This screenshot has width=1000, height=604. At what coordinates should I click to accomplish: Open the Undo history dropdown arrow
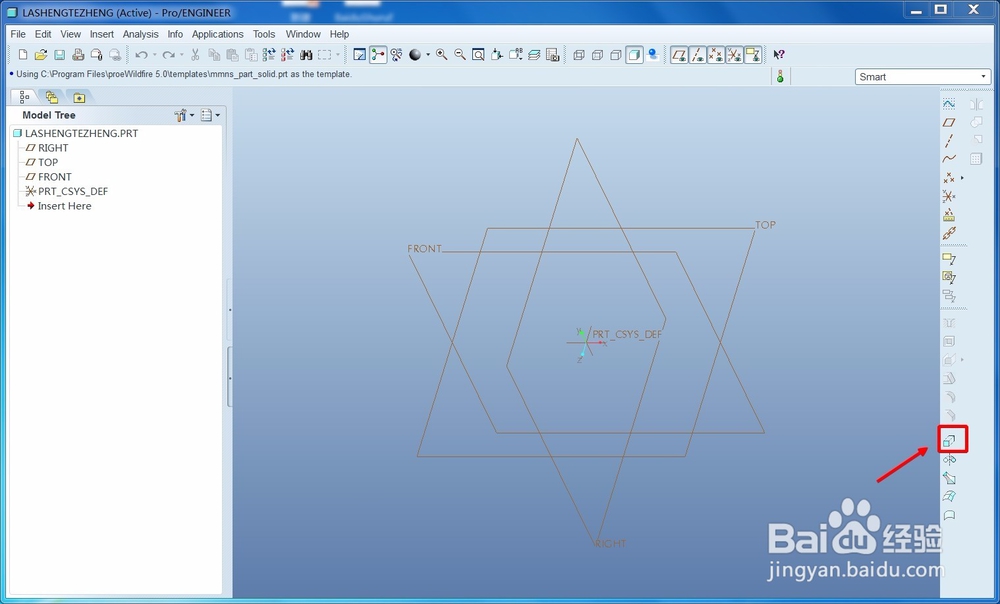coord(154,55)
